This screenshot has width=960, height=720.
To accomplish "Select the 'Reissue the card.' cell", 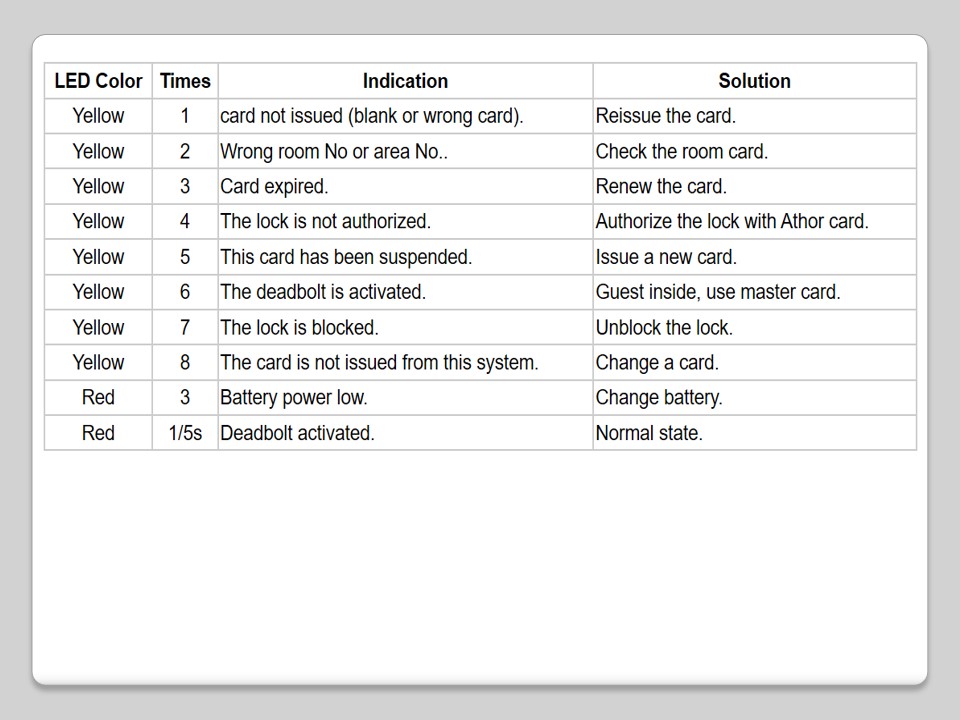I will click(x=666, y=116).
